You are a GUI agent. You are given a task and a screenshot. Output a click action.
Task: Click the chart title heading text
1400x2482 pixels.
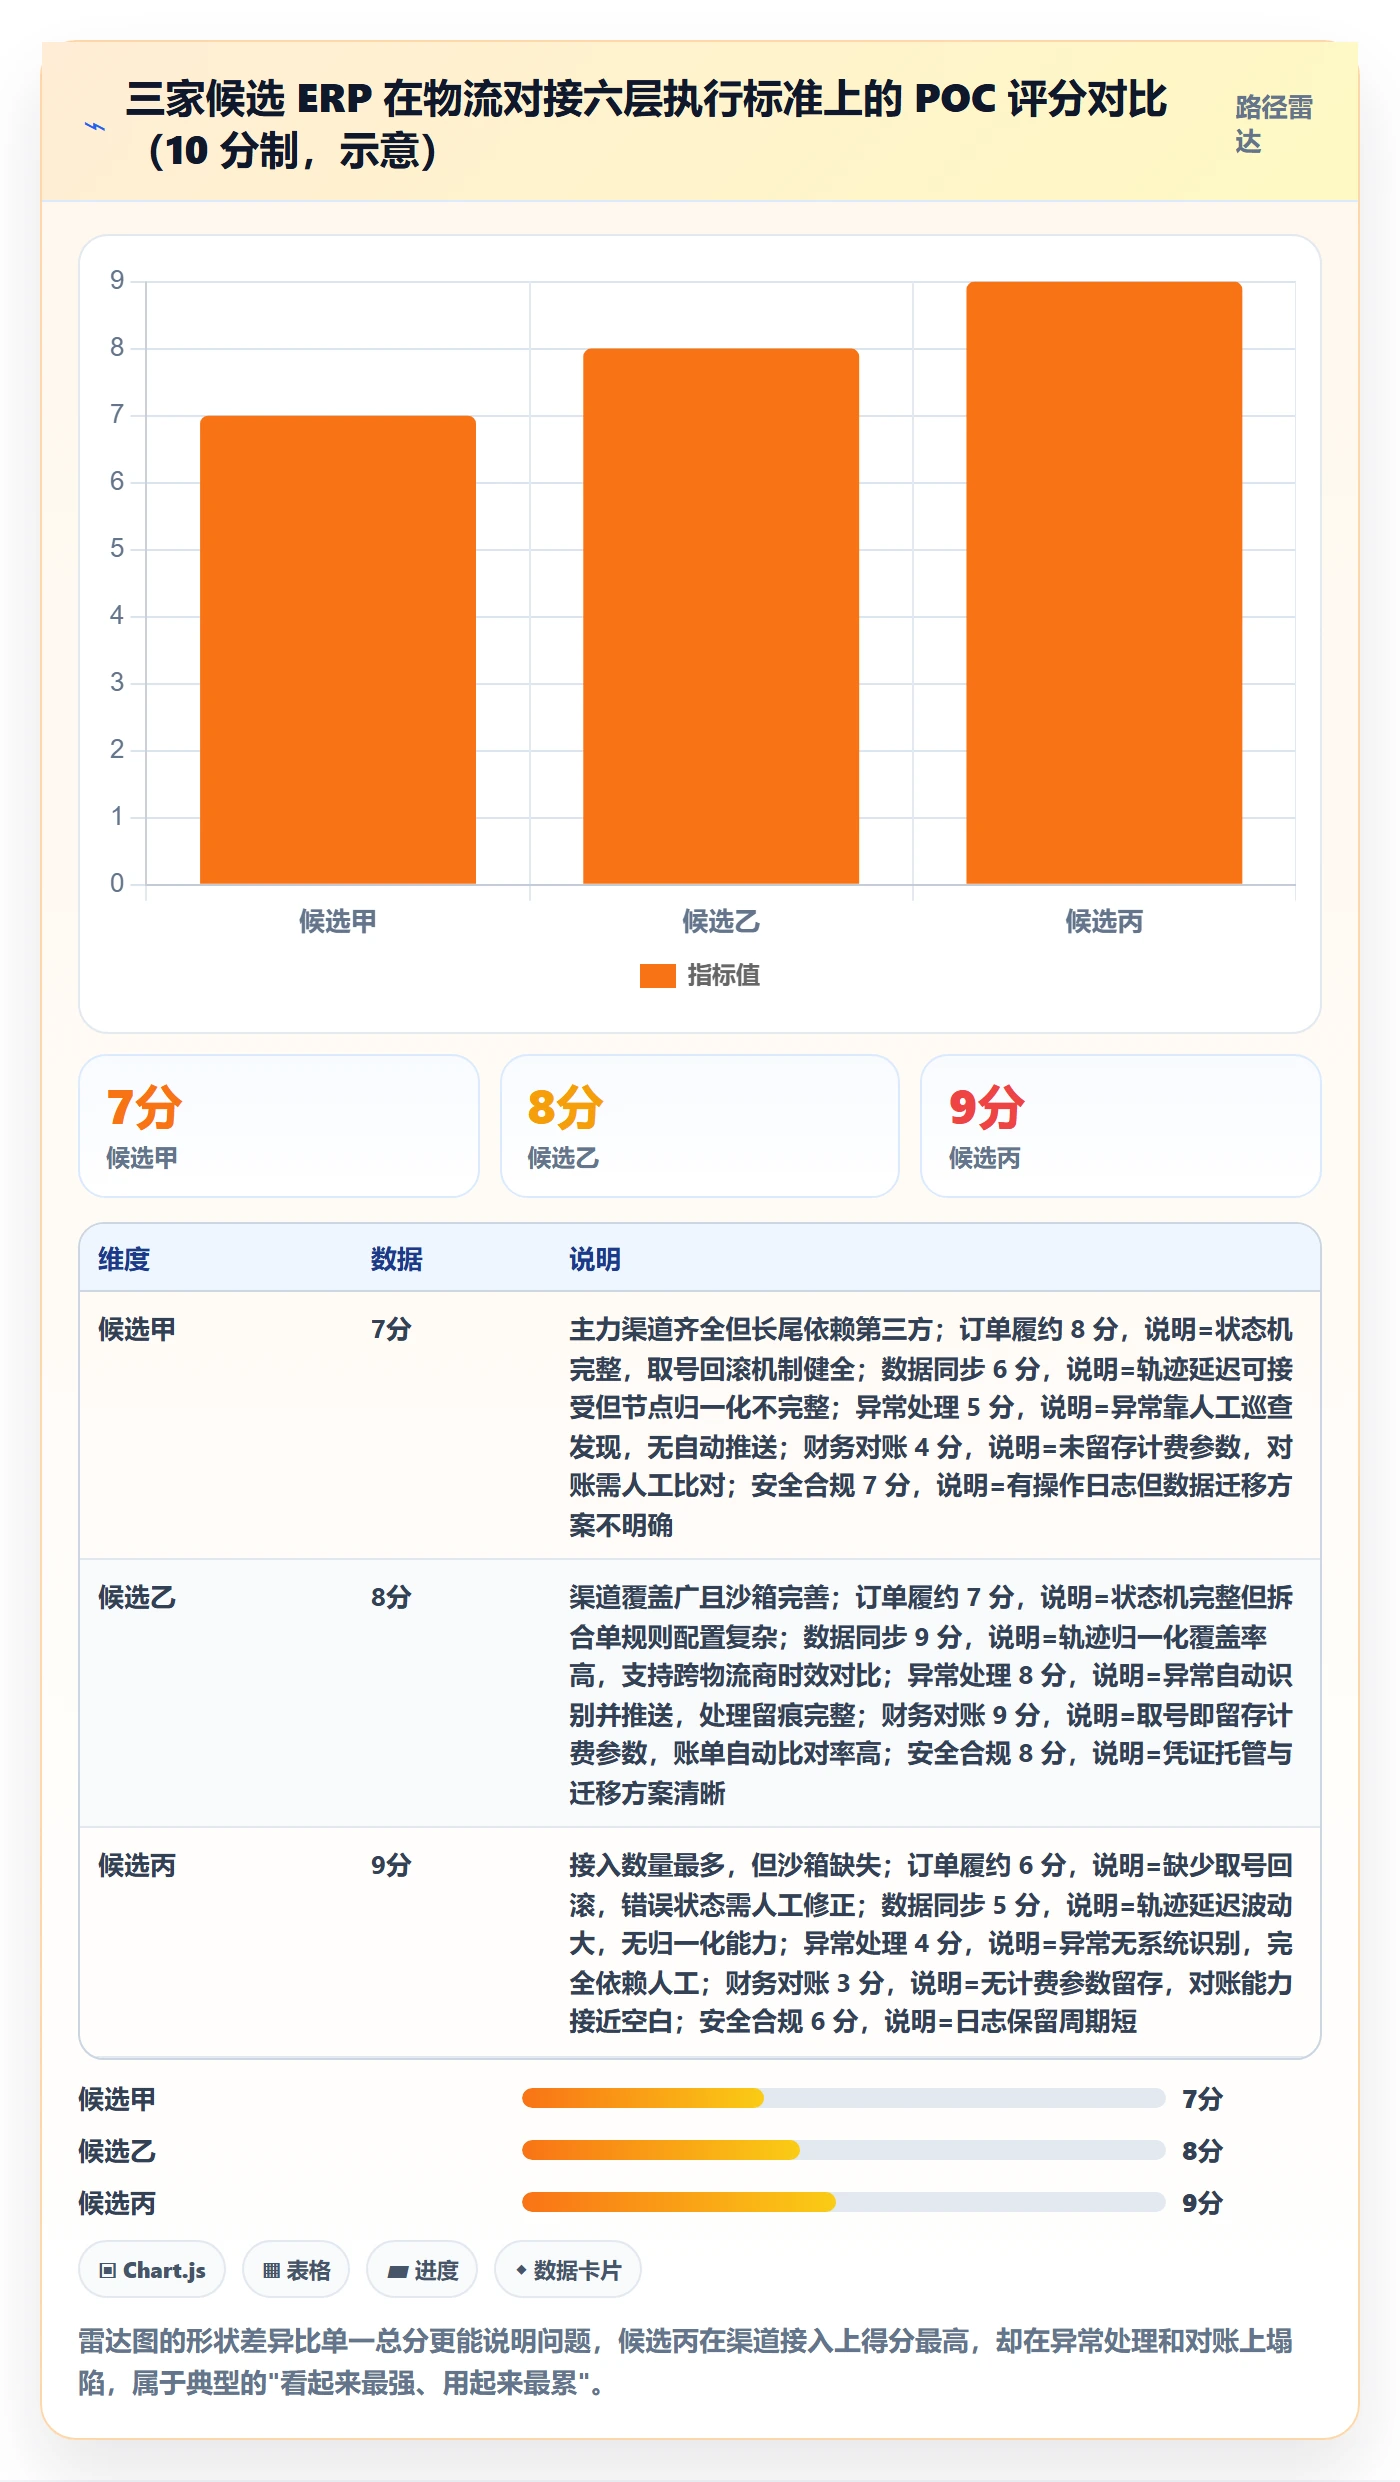point(646,125)
